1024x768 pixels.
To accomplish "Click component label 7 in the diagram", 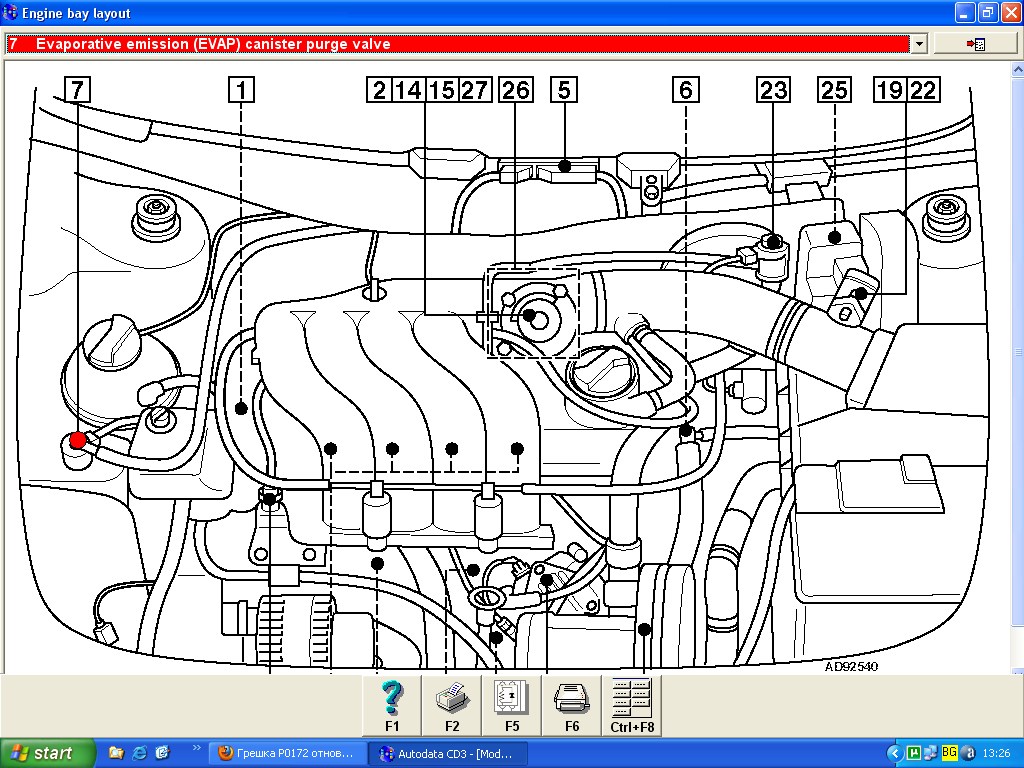I will 78,90.
